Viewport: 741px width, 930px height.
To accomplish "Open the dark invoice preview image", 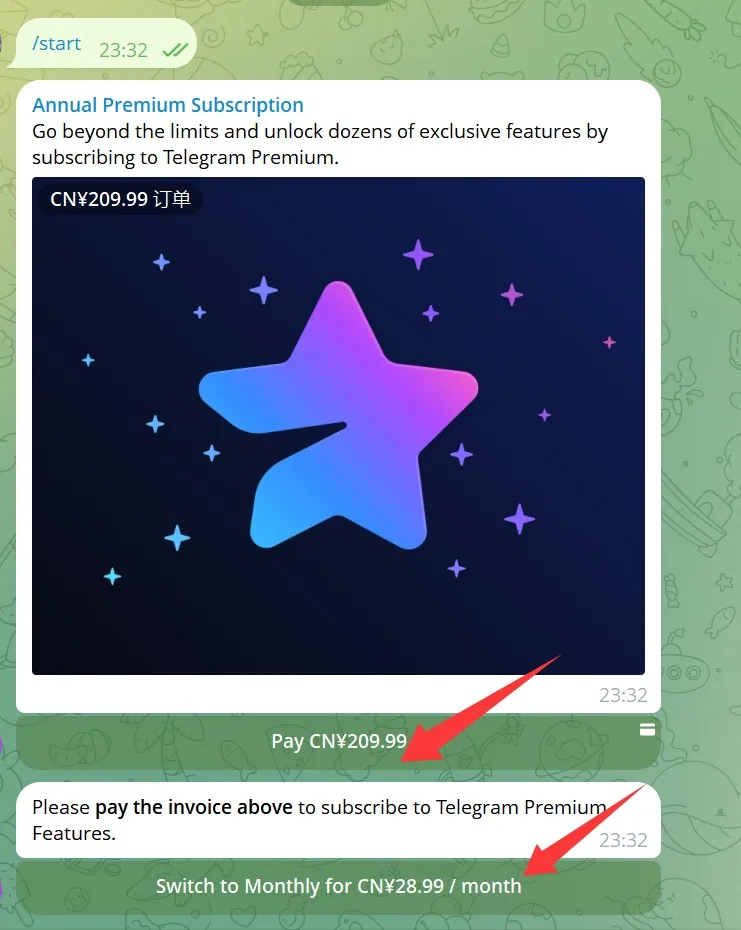I will point(338,426).
